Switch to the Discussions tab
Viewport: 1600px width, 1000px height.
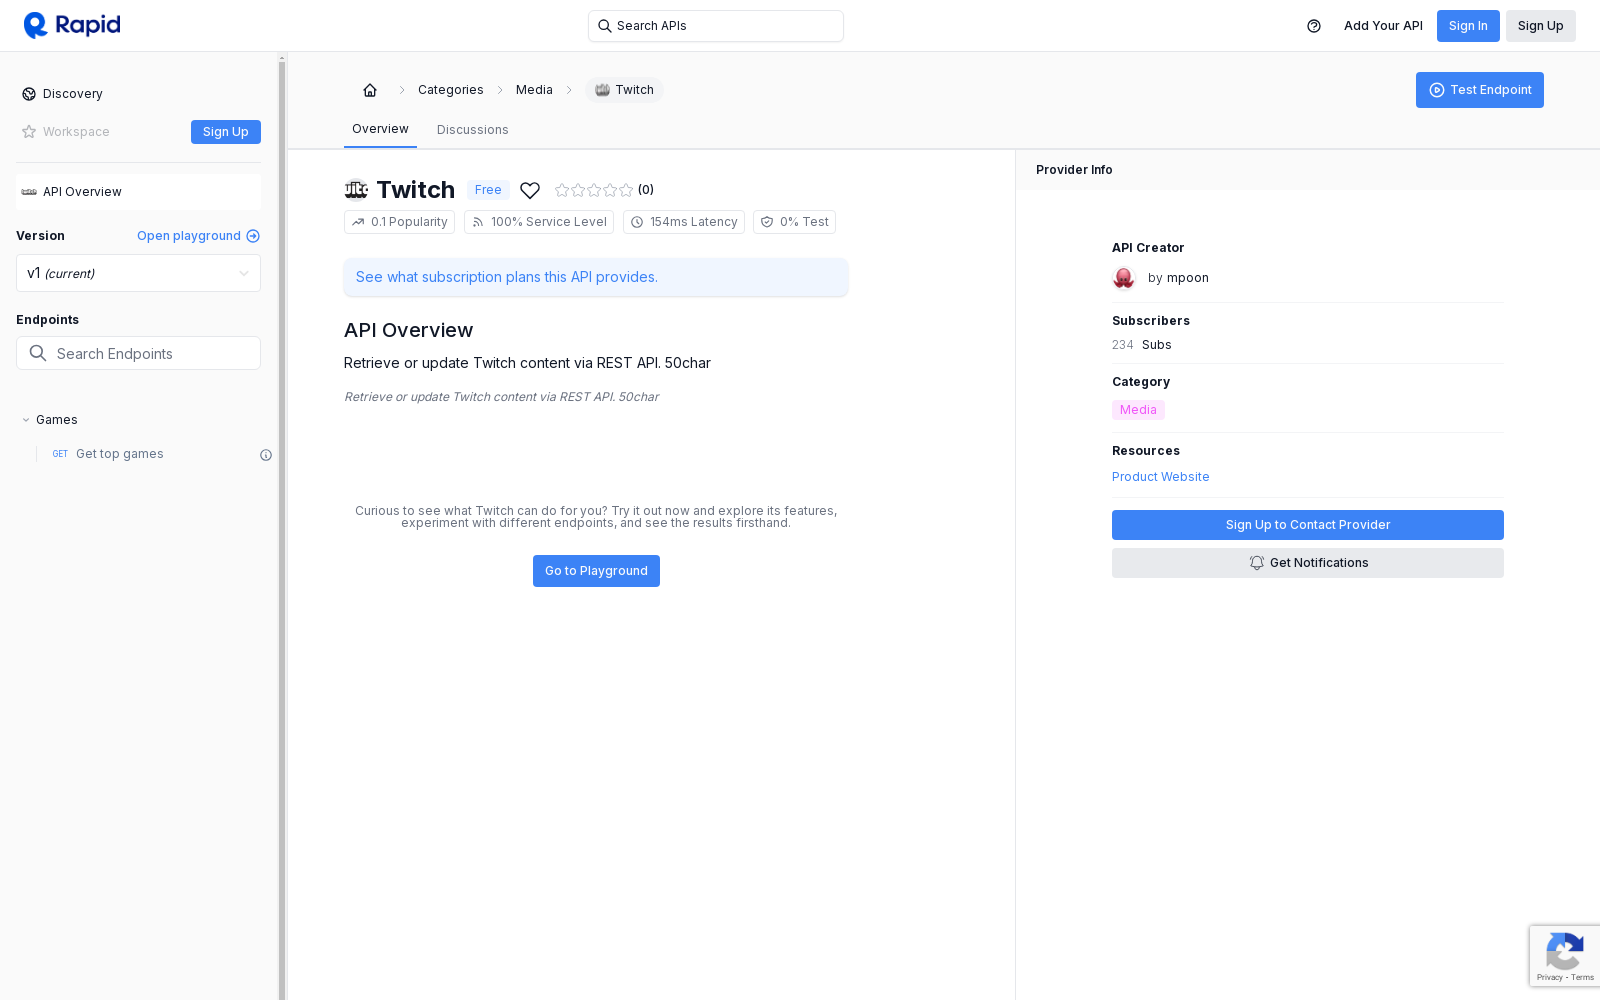click(x=473, y=130)
